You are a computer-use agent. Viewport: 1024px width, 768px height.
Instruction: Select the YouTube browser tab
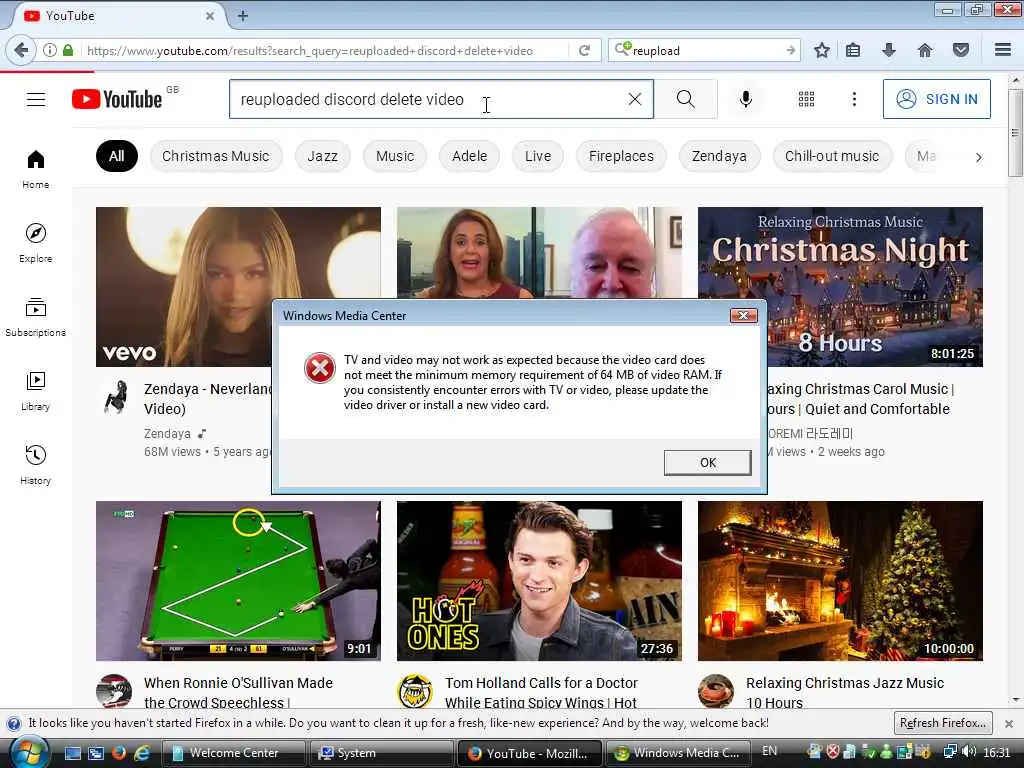click(118, 16)
